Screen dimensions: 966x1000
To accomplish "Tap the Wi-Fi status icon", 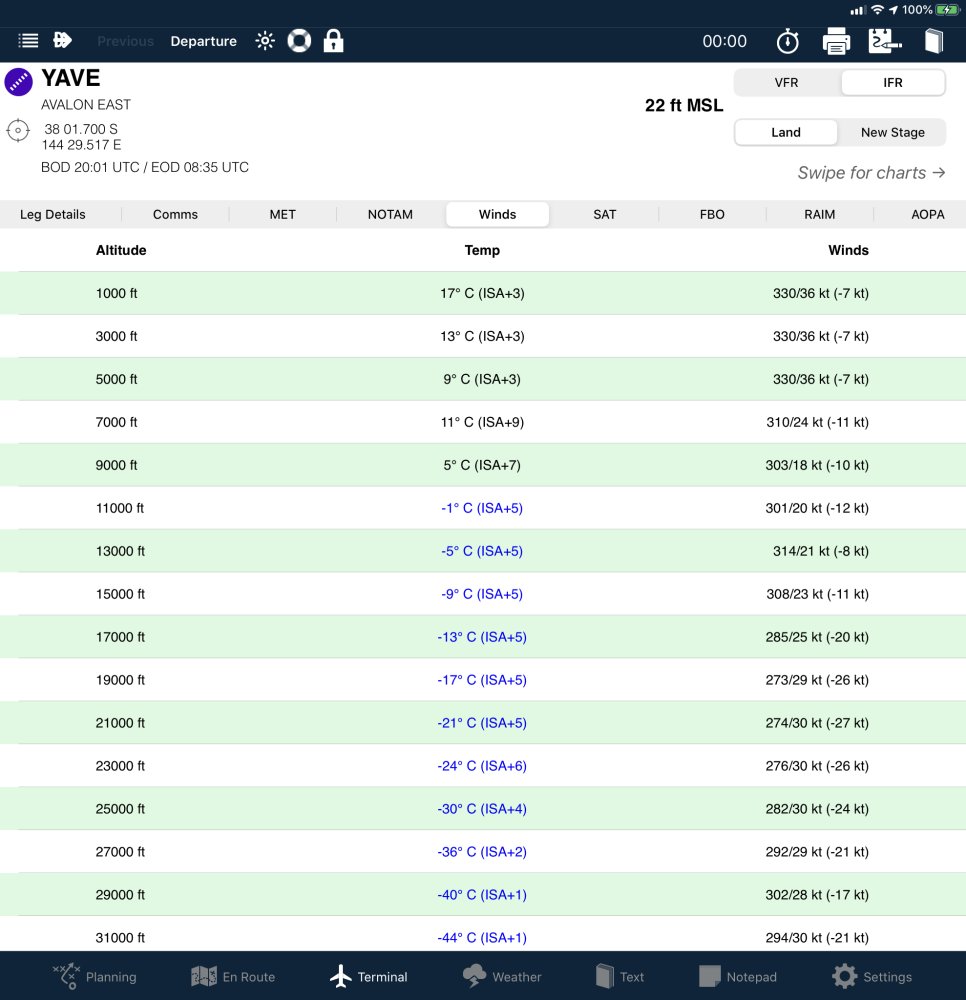I will click(x=877, y=10).
